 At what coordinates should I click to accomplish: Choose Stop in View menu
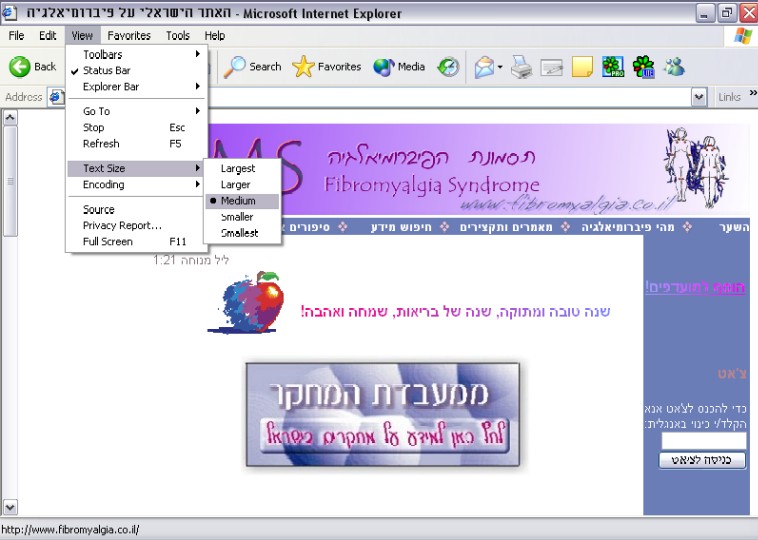137,128
